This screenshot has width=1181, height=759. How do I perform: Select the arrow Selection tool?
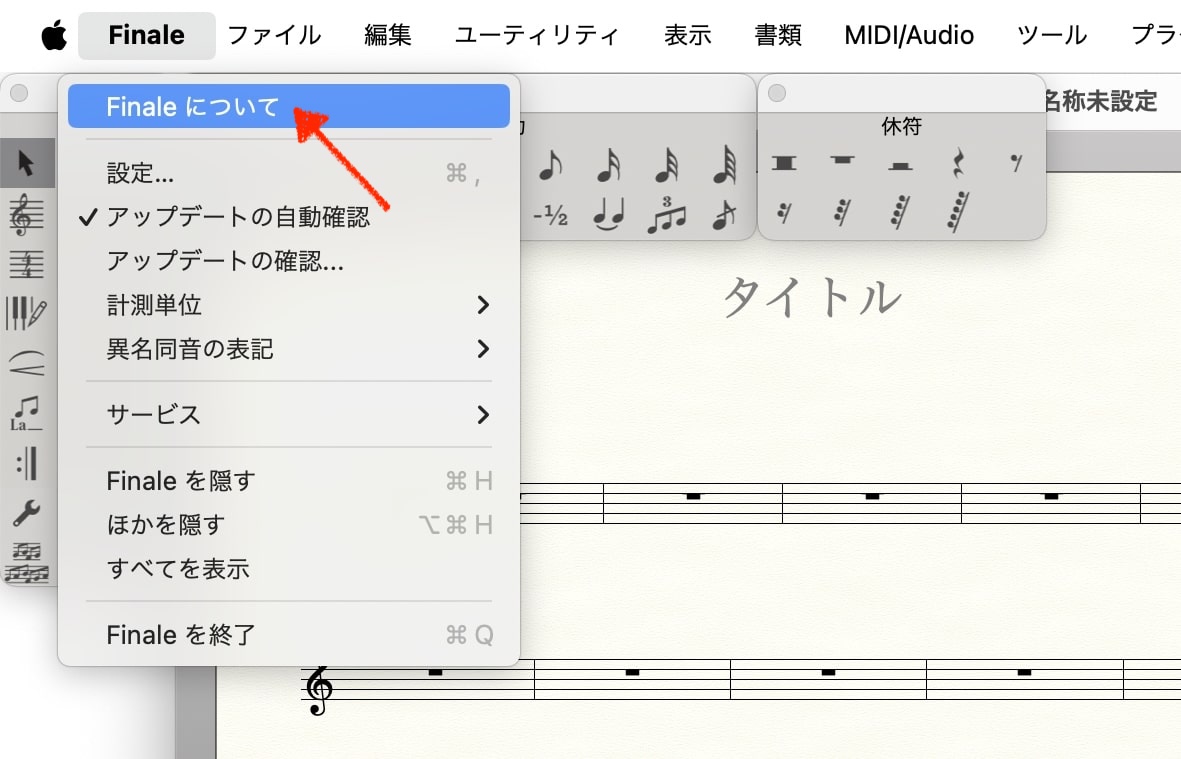click(27, 163)
